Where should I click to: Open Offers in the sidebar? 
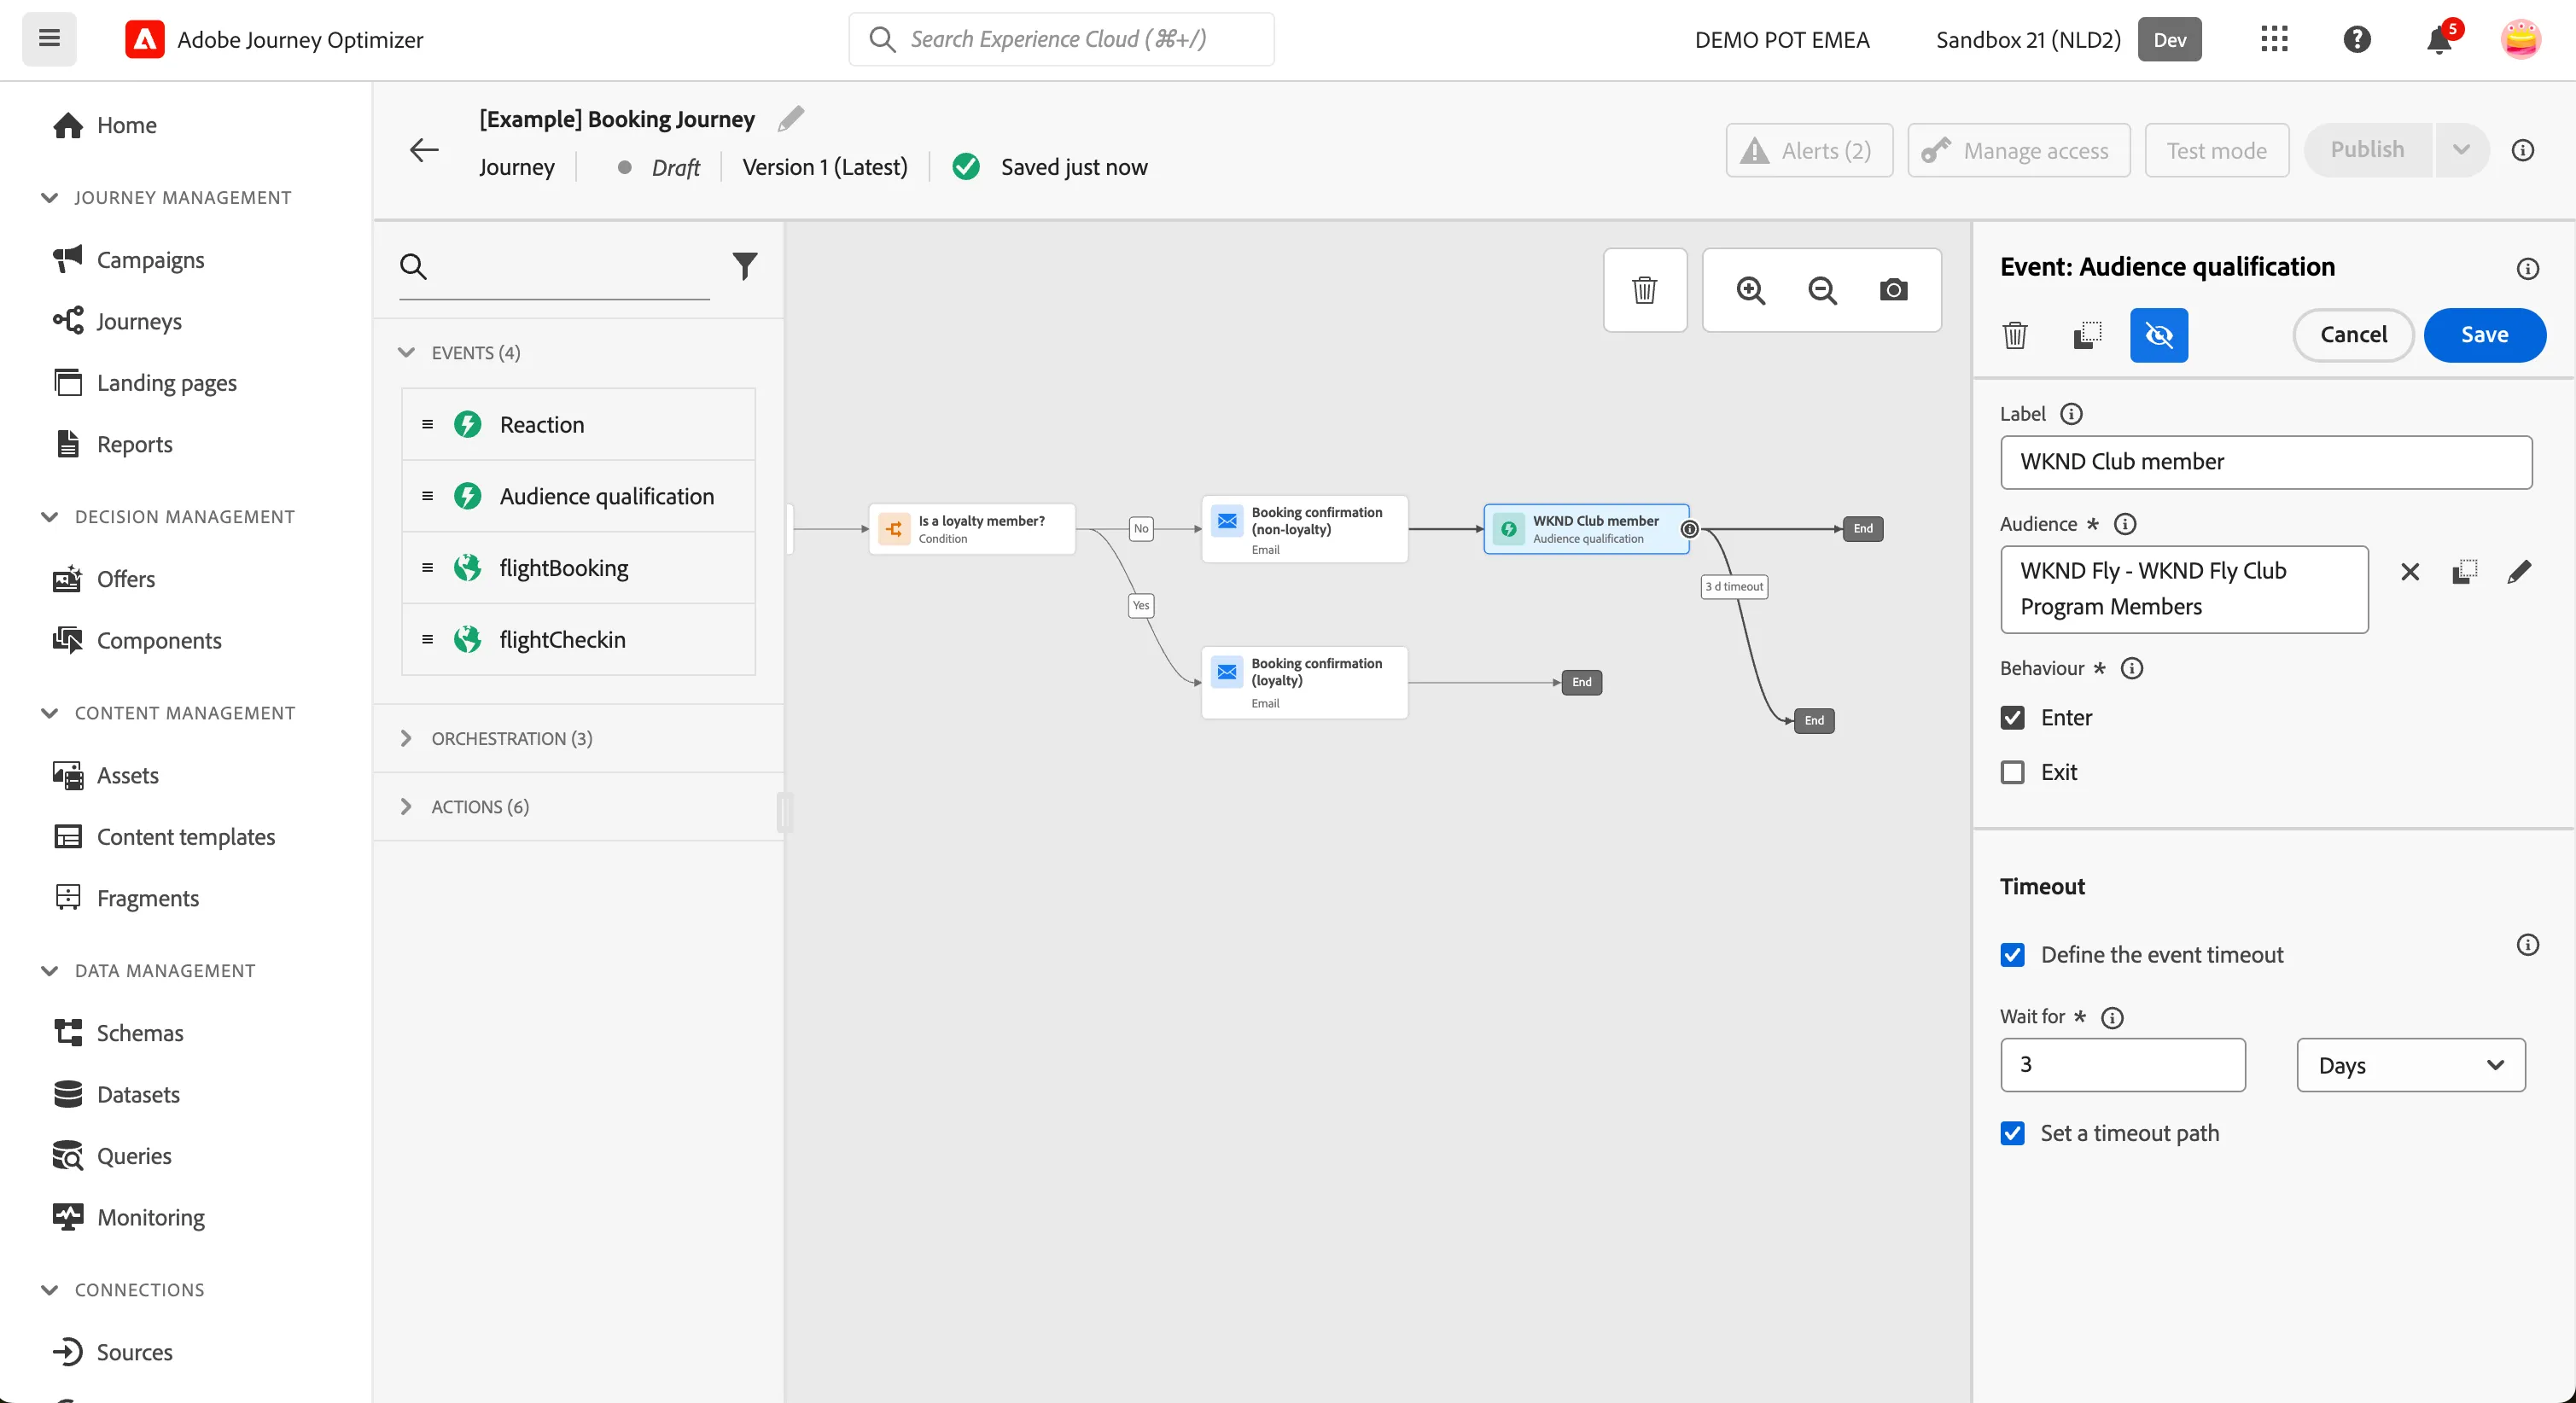(x=126, y=579)
